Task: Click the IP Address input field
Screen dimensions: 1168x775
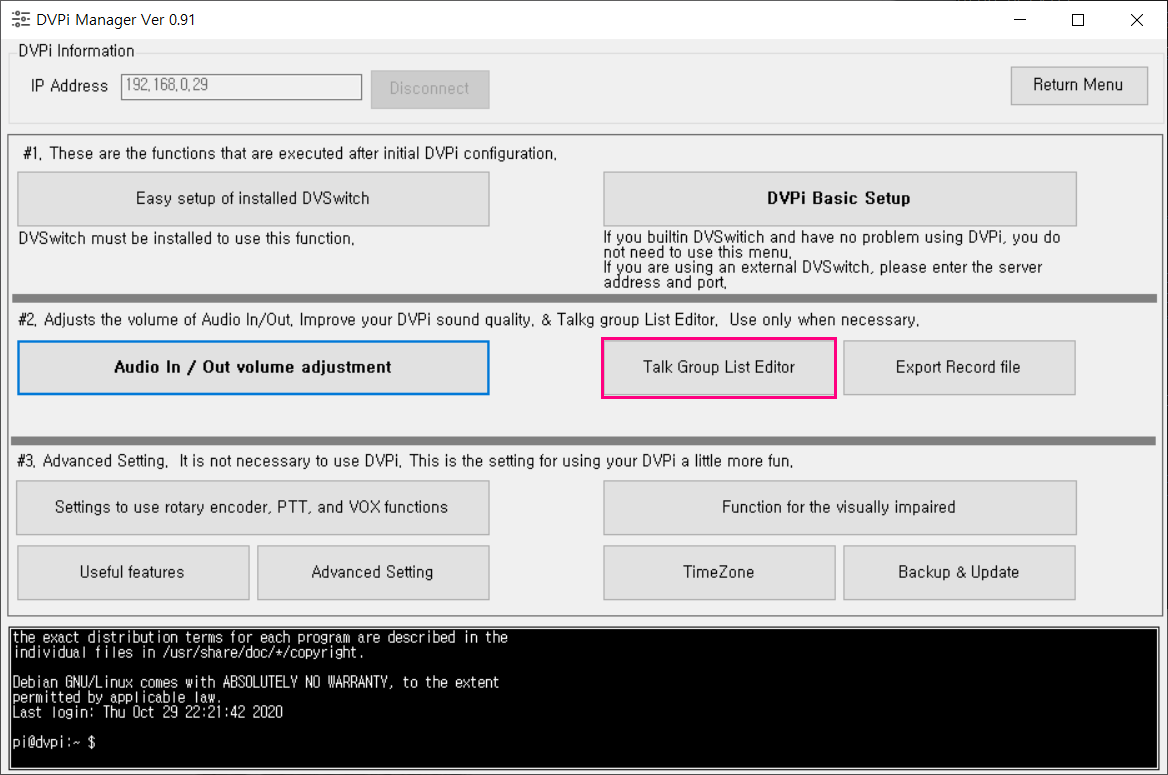Action: [241, 86]
